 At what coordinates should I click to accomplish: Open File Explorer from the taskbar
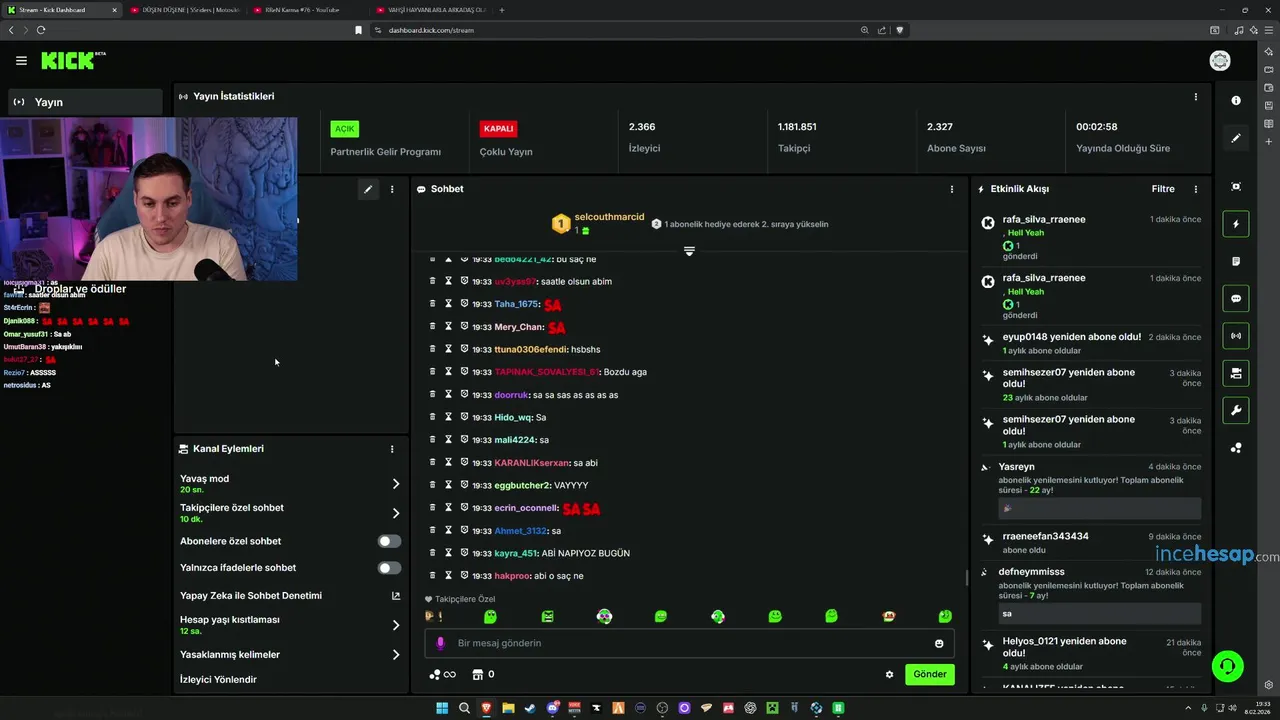pos(508,708)
